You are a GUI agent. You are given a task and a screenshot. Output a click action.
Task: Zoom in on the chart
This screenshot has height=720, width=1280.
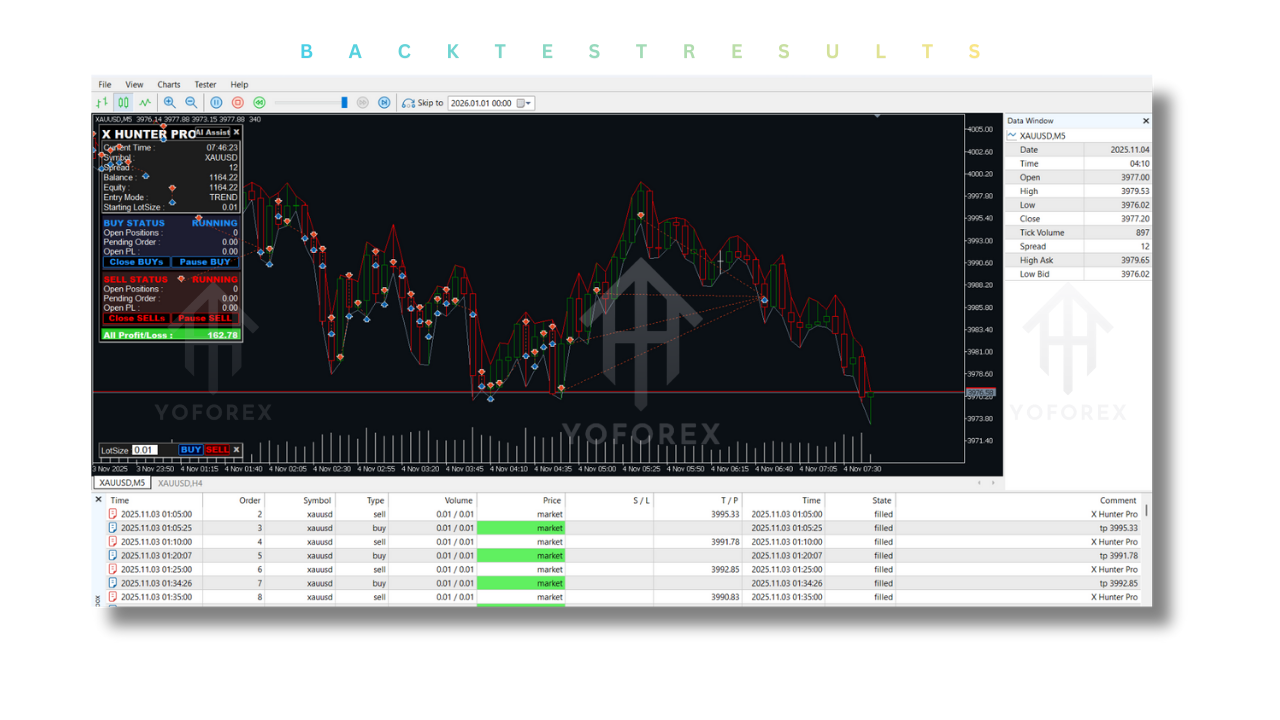point(170,103)
